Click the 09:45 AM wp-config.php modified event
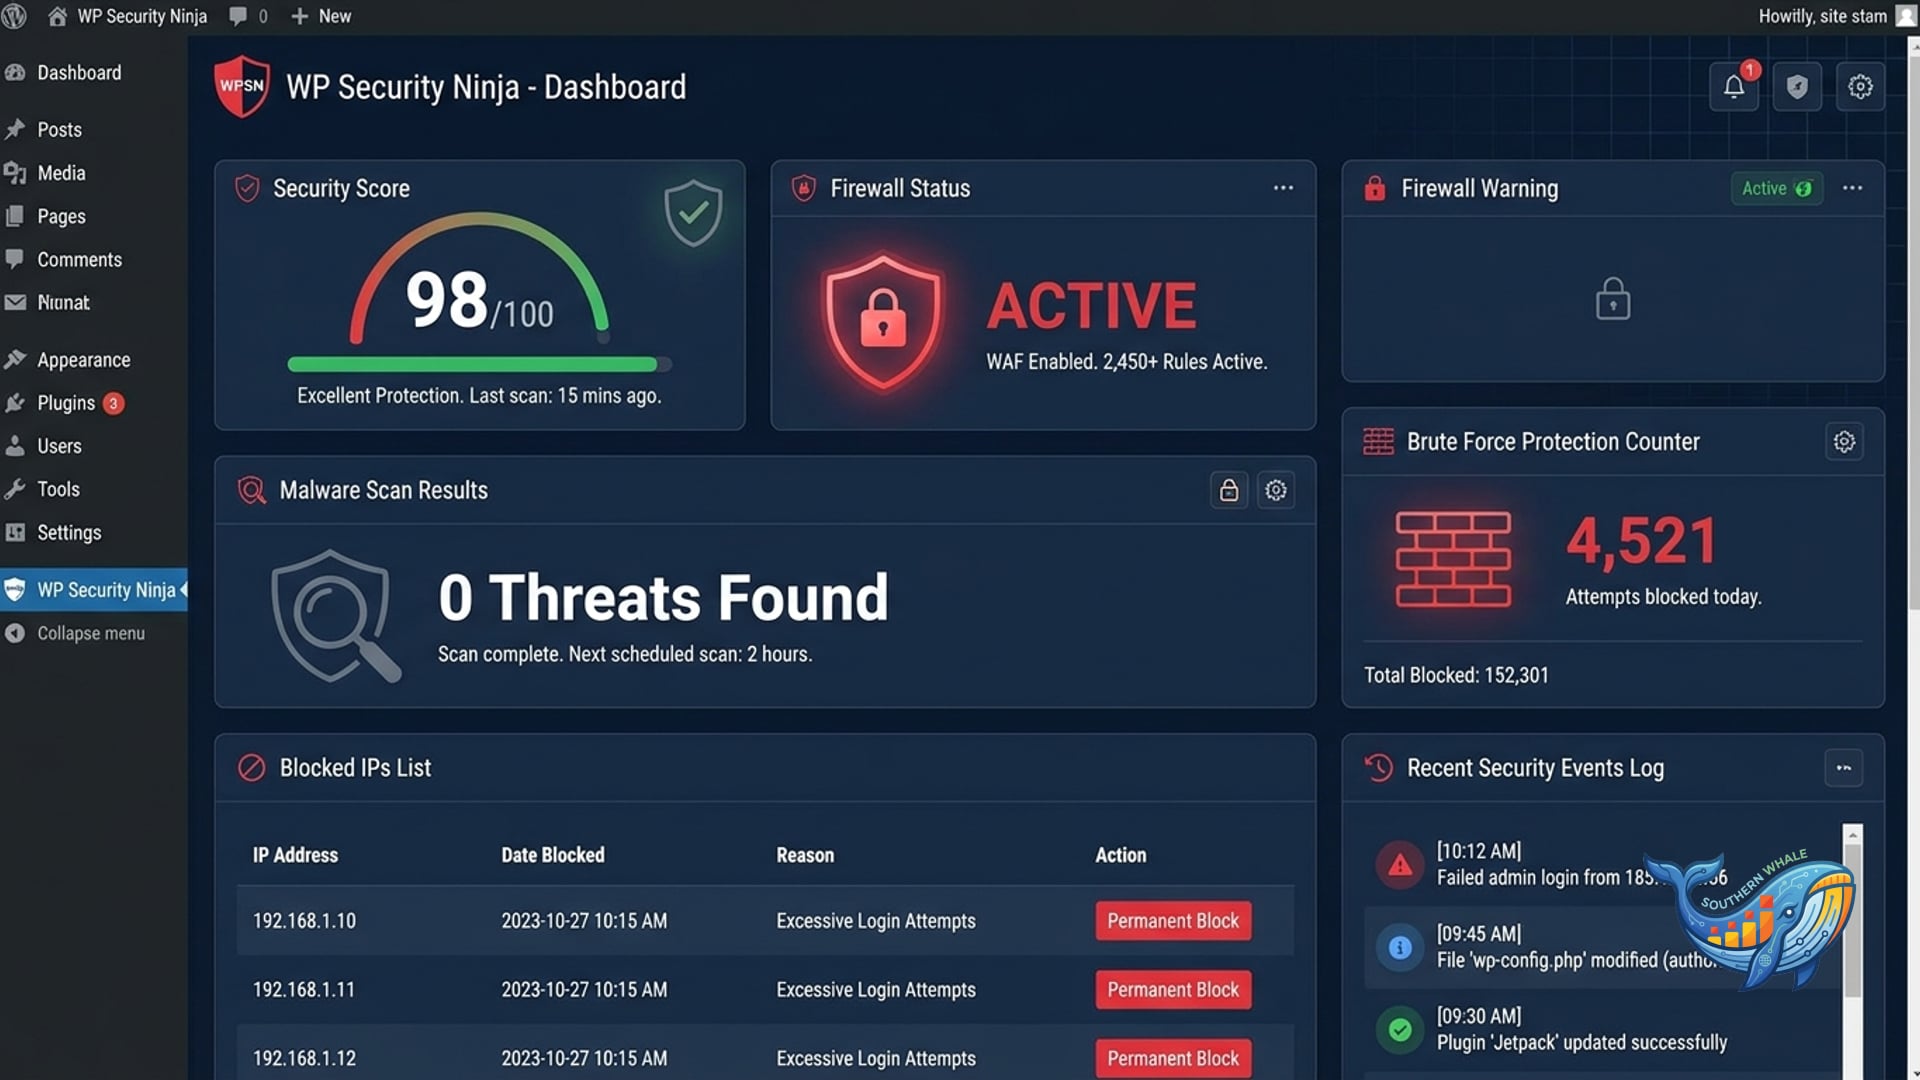This screenshot has height=1080, width=1920. click(x=1602, y=947)
